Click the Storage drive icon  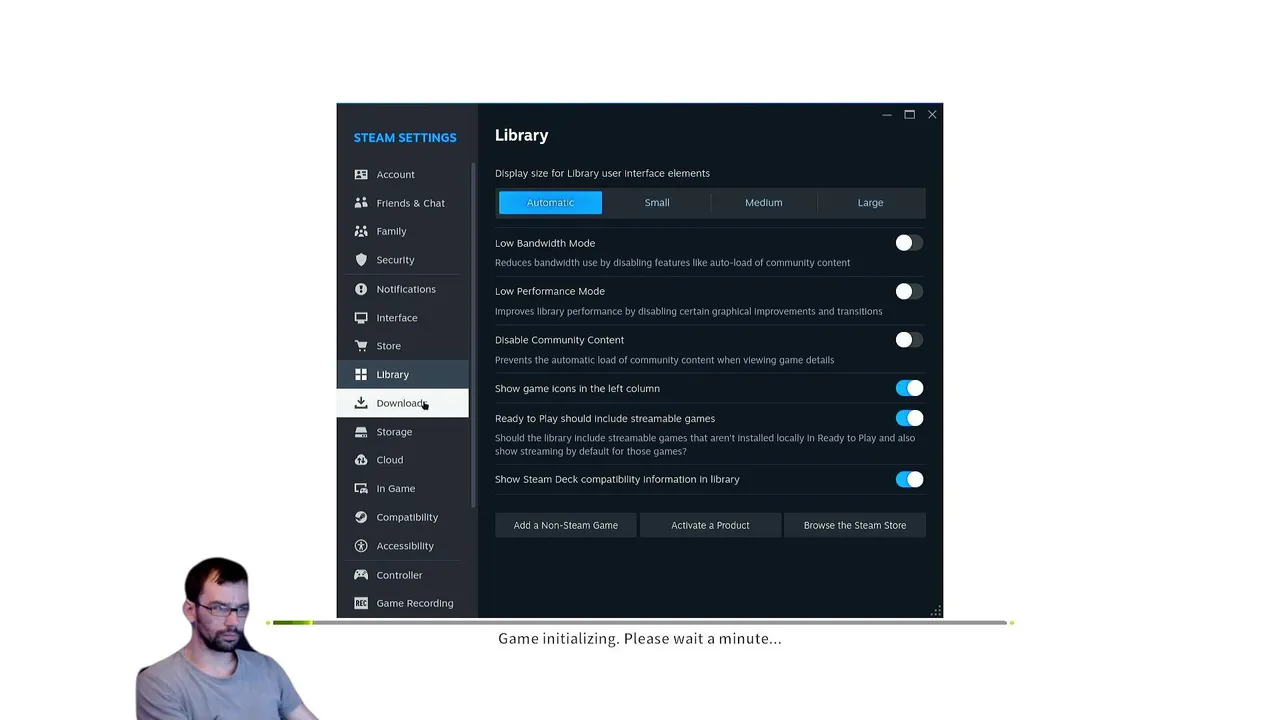click(361, 432)
